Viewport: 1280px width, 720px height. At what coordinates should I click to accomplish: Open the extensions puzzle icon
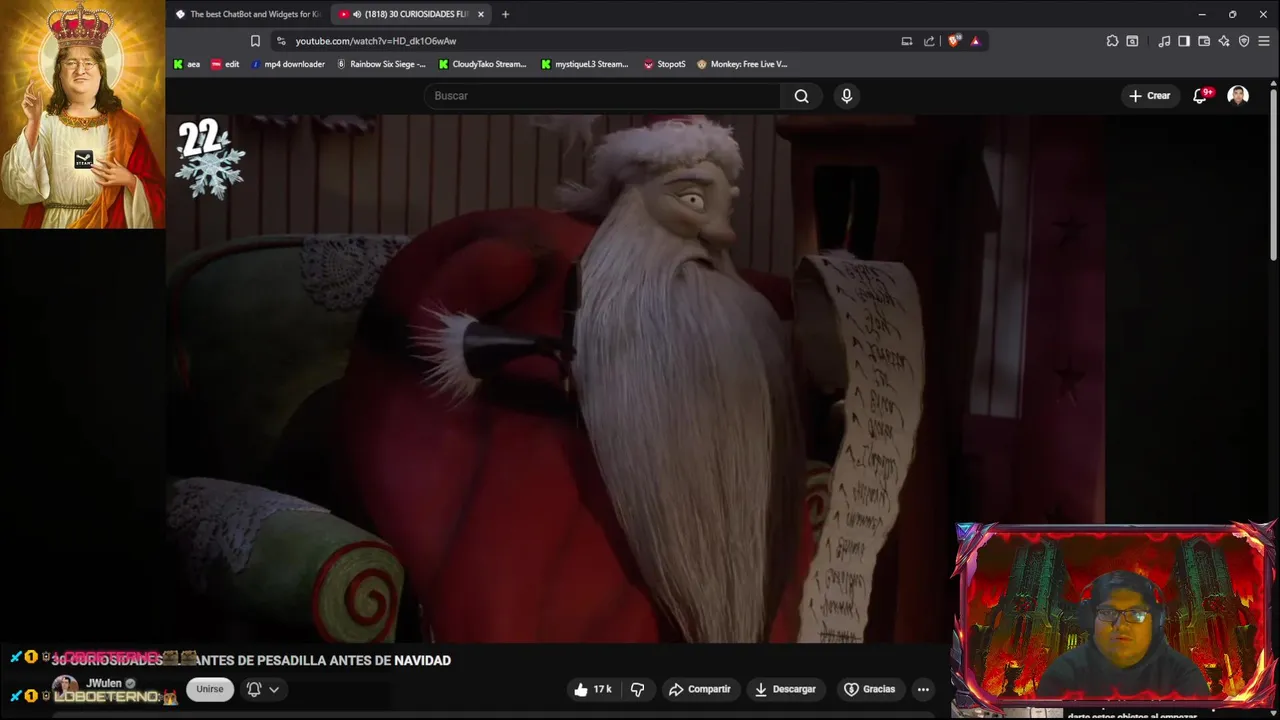pyautogui.click(x=1112, y=41)
